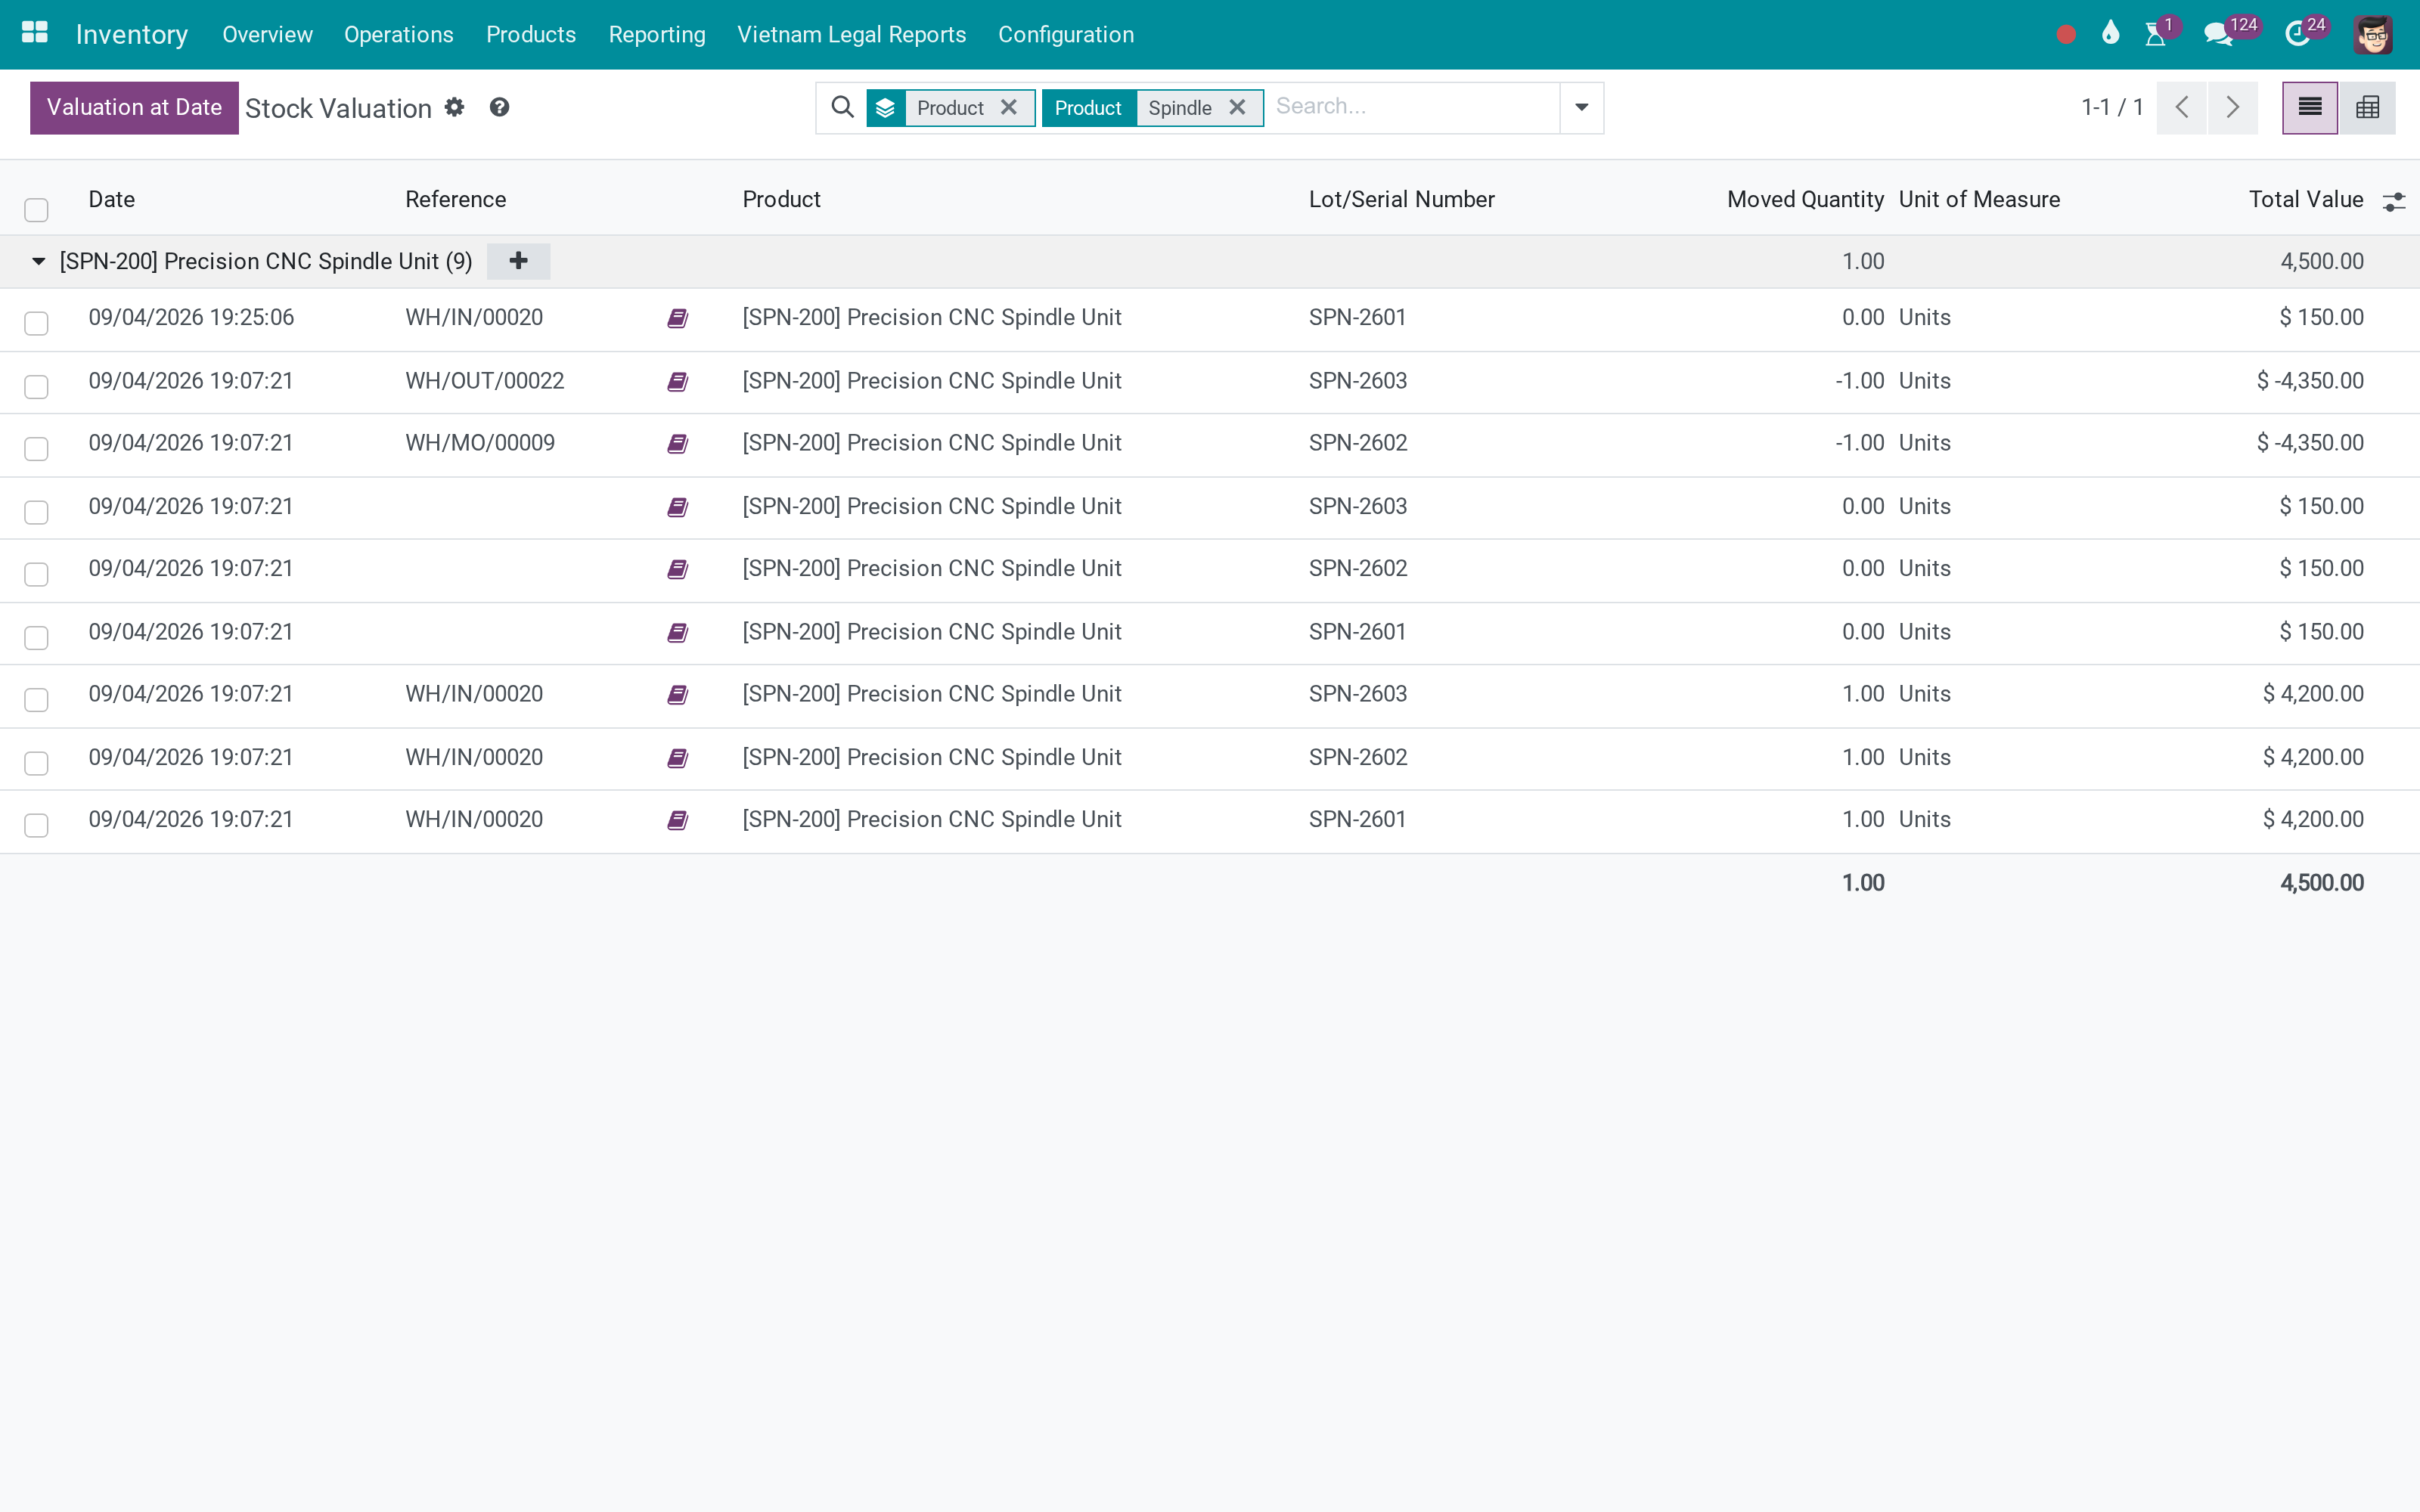
Task: Open journal entry icon for SPN-2603 $ 4,200.00 row
Action: (x=678, y=695)
